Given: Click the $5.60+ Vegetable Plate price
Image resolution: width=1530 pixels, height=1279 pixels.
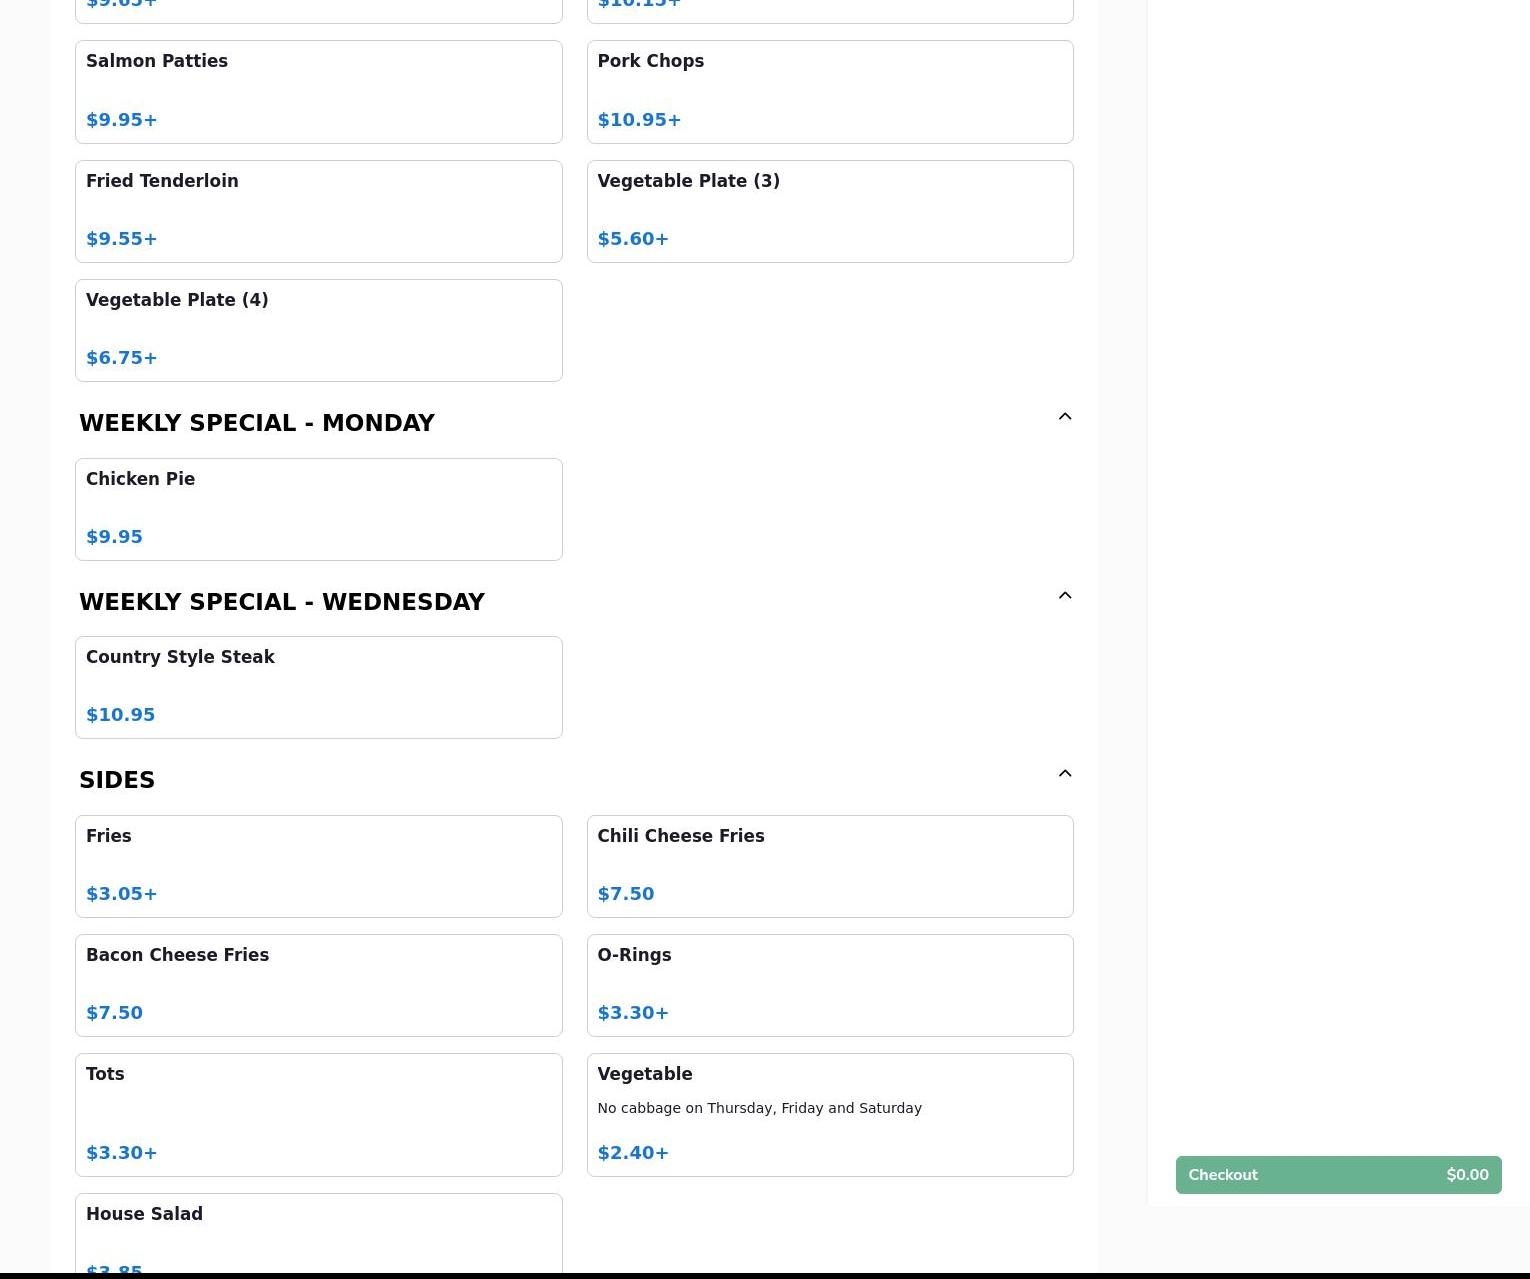Looking at the screenshot, I should (633, 239).
